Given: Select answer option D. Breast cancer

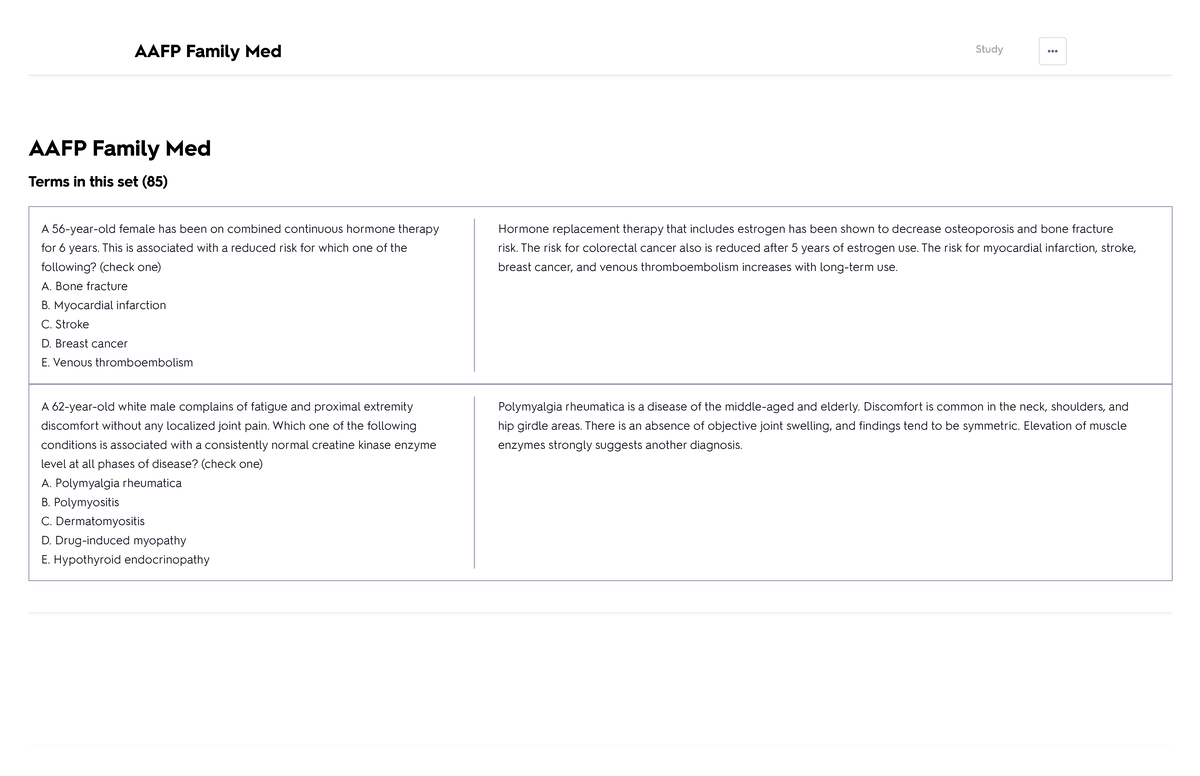Looking at the screenshot, I should click(x=83, y=343).
